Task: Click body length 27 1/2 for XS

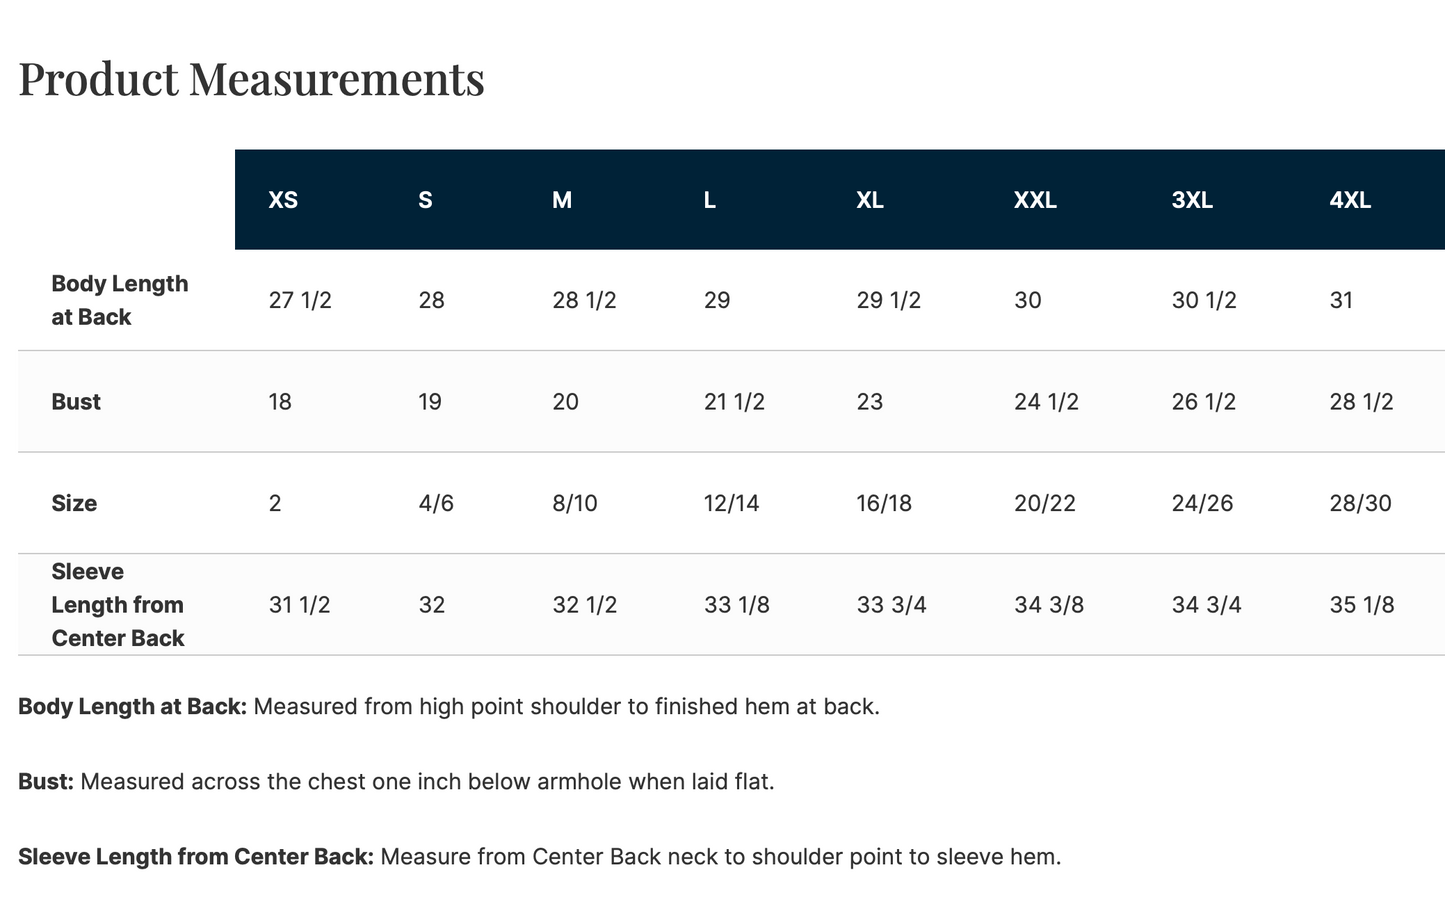Action: click(x=300, y=300)
